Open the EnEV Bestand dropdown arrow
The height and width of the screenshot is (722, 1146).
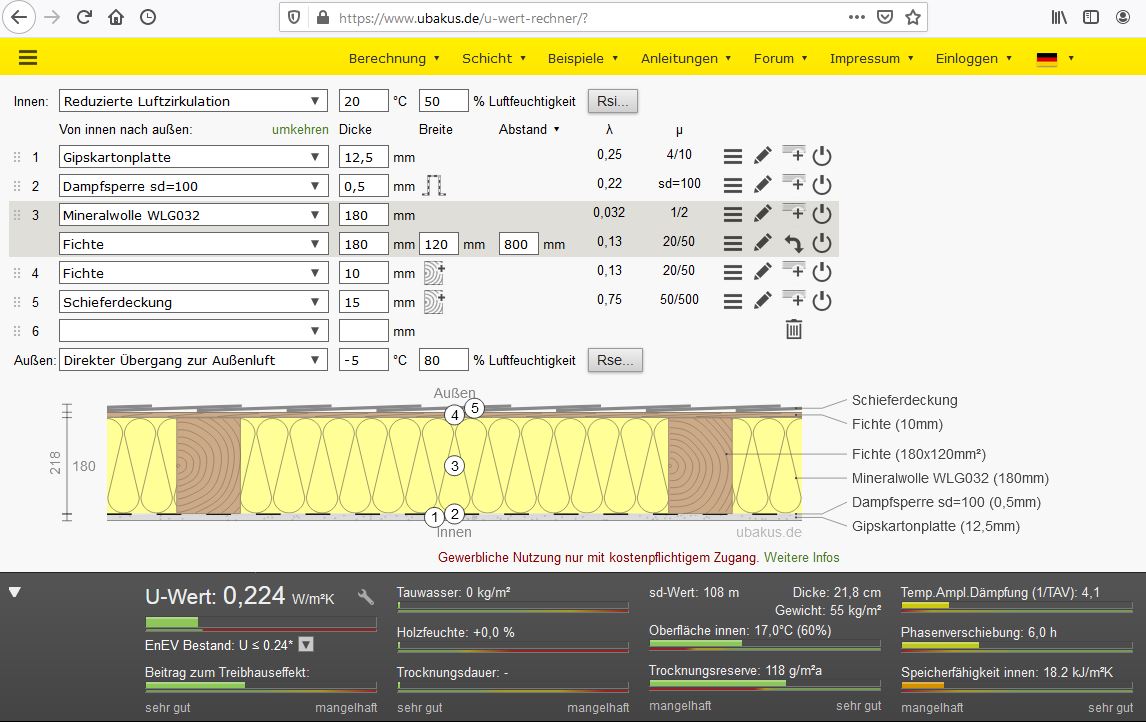click(306, 645)
